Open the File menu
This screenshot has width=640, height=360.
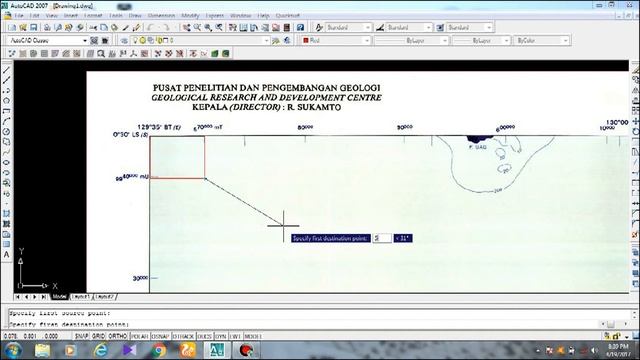19,16
